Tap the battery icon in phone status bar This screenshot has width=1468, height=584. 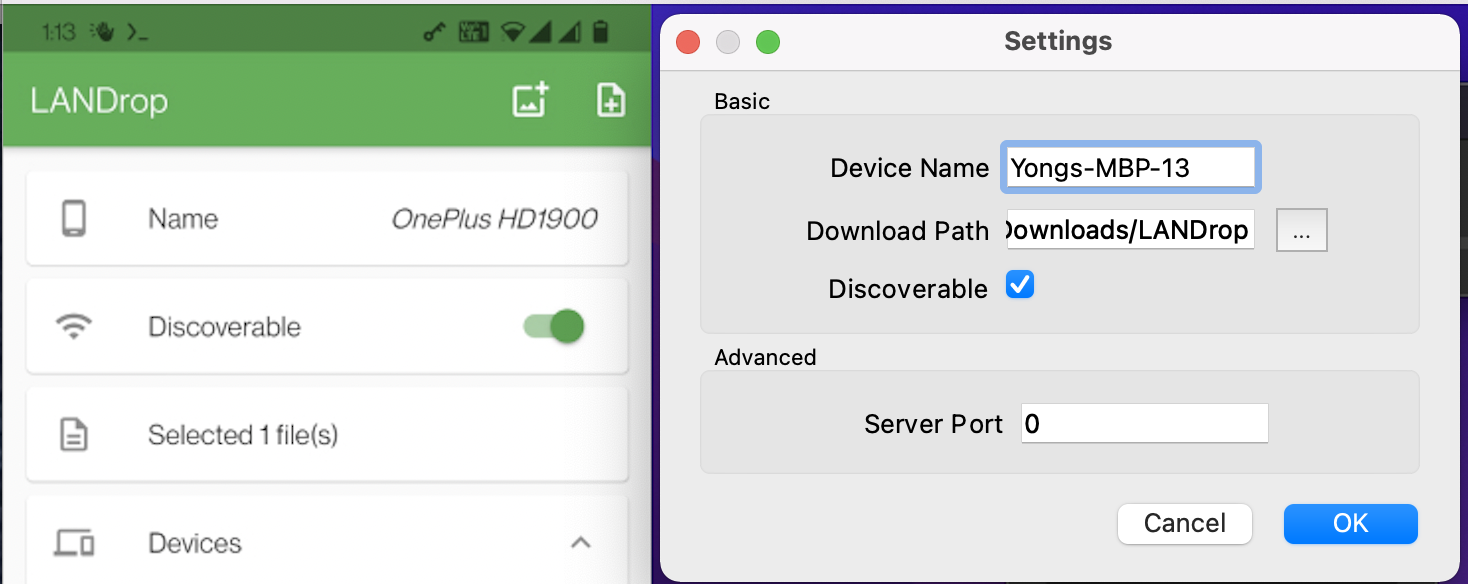click(x=600, y=32)
